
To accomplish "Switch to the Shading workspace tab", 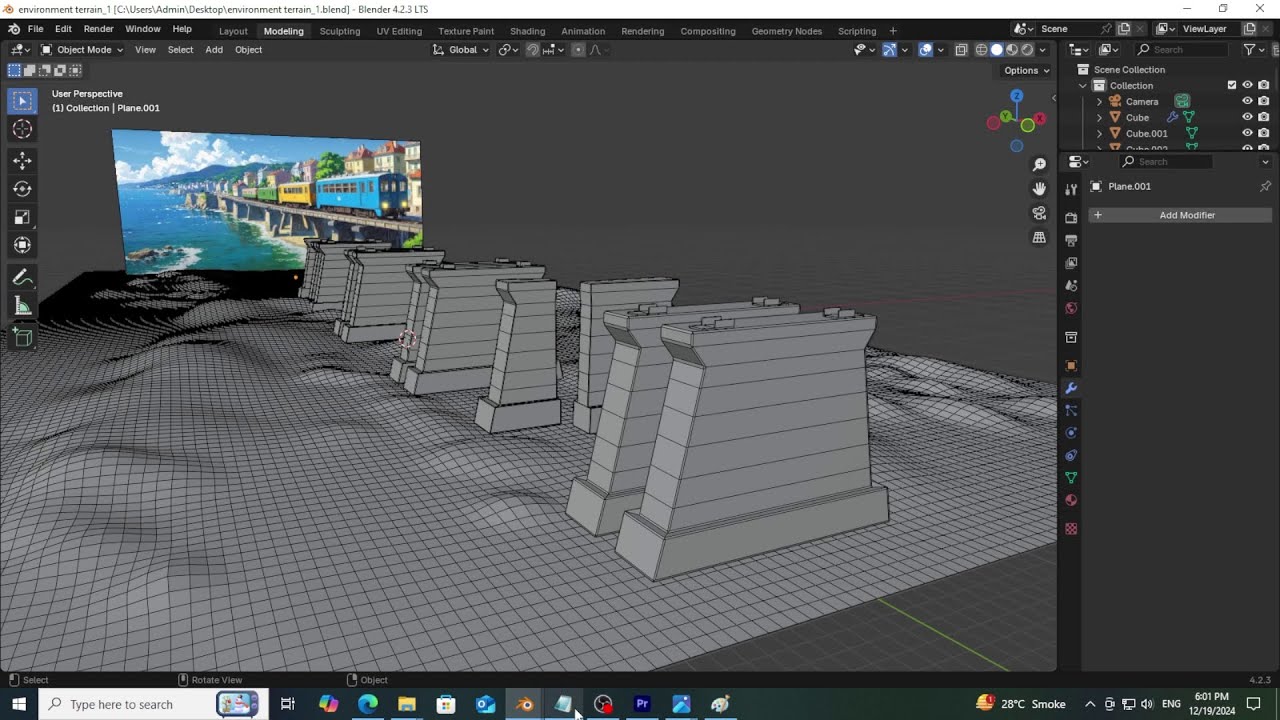I will (527, 31).
